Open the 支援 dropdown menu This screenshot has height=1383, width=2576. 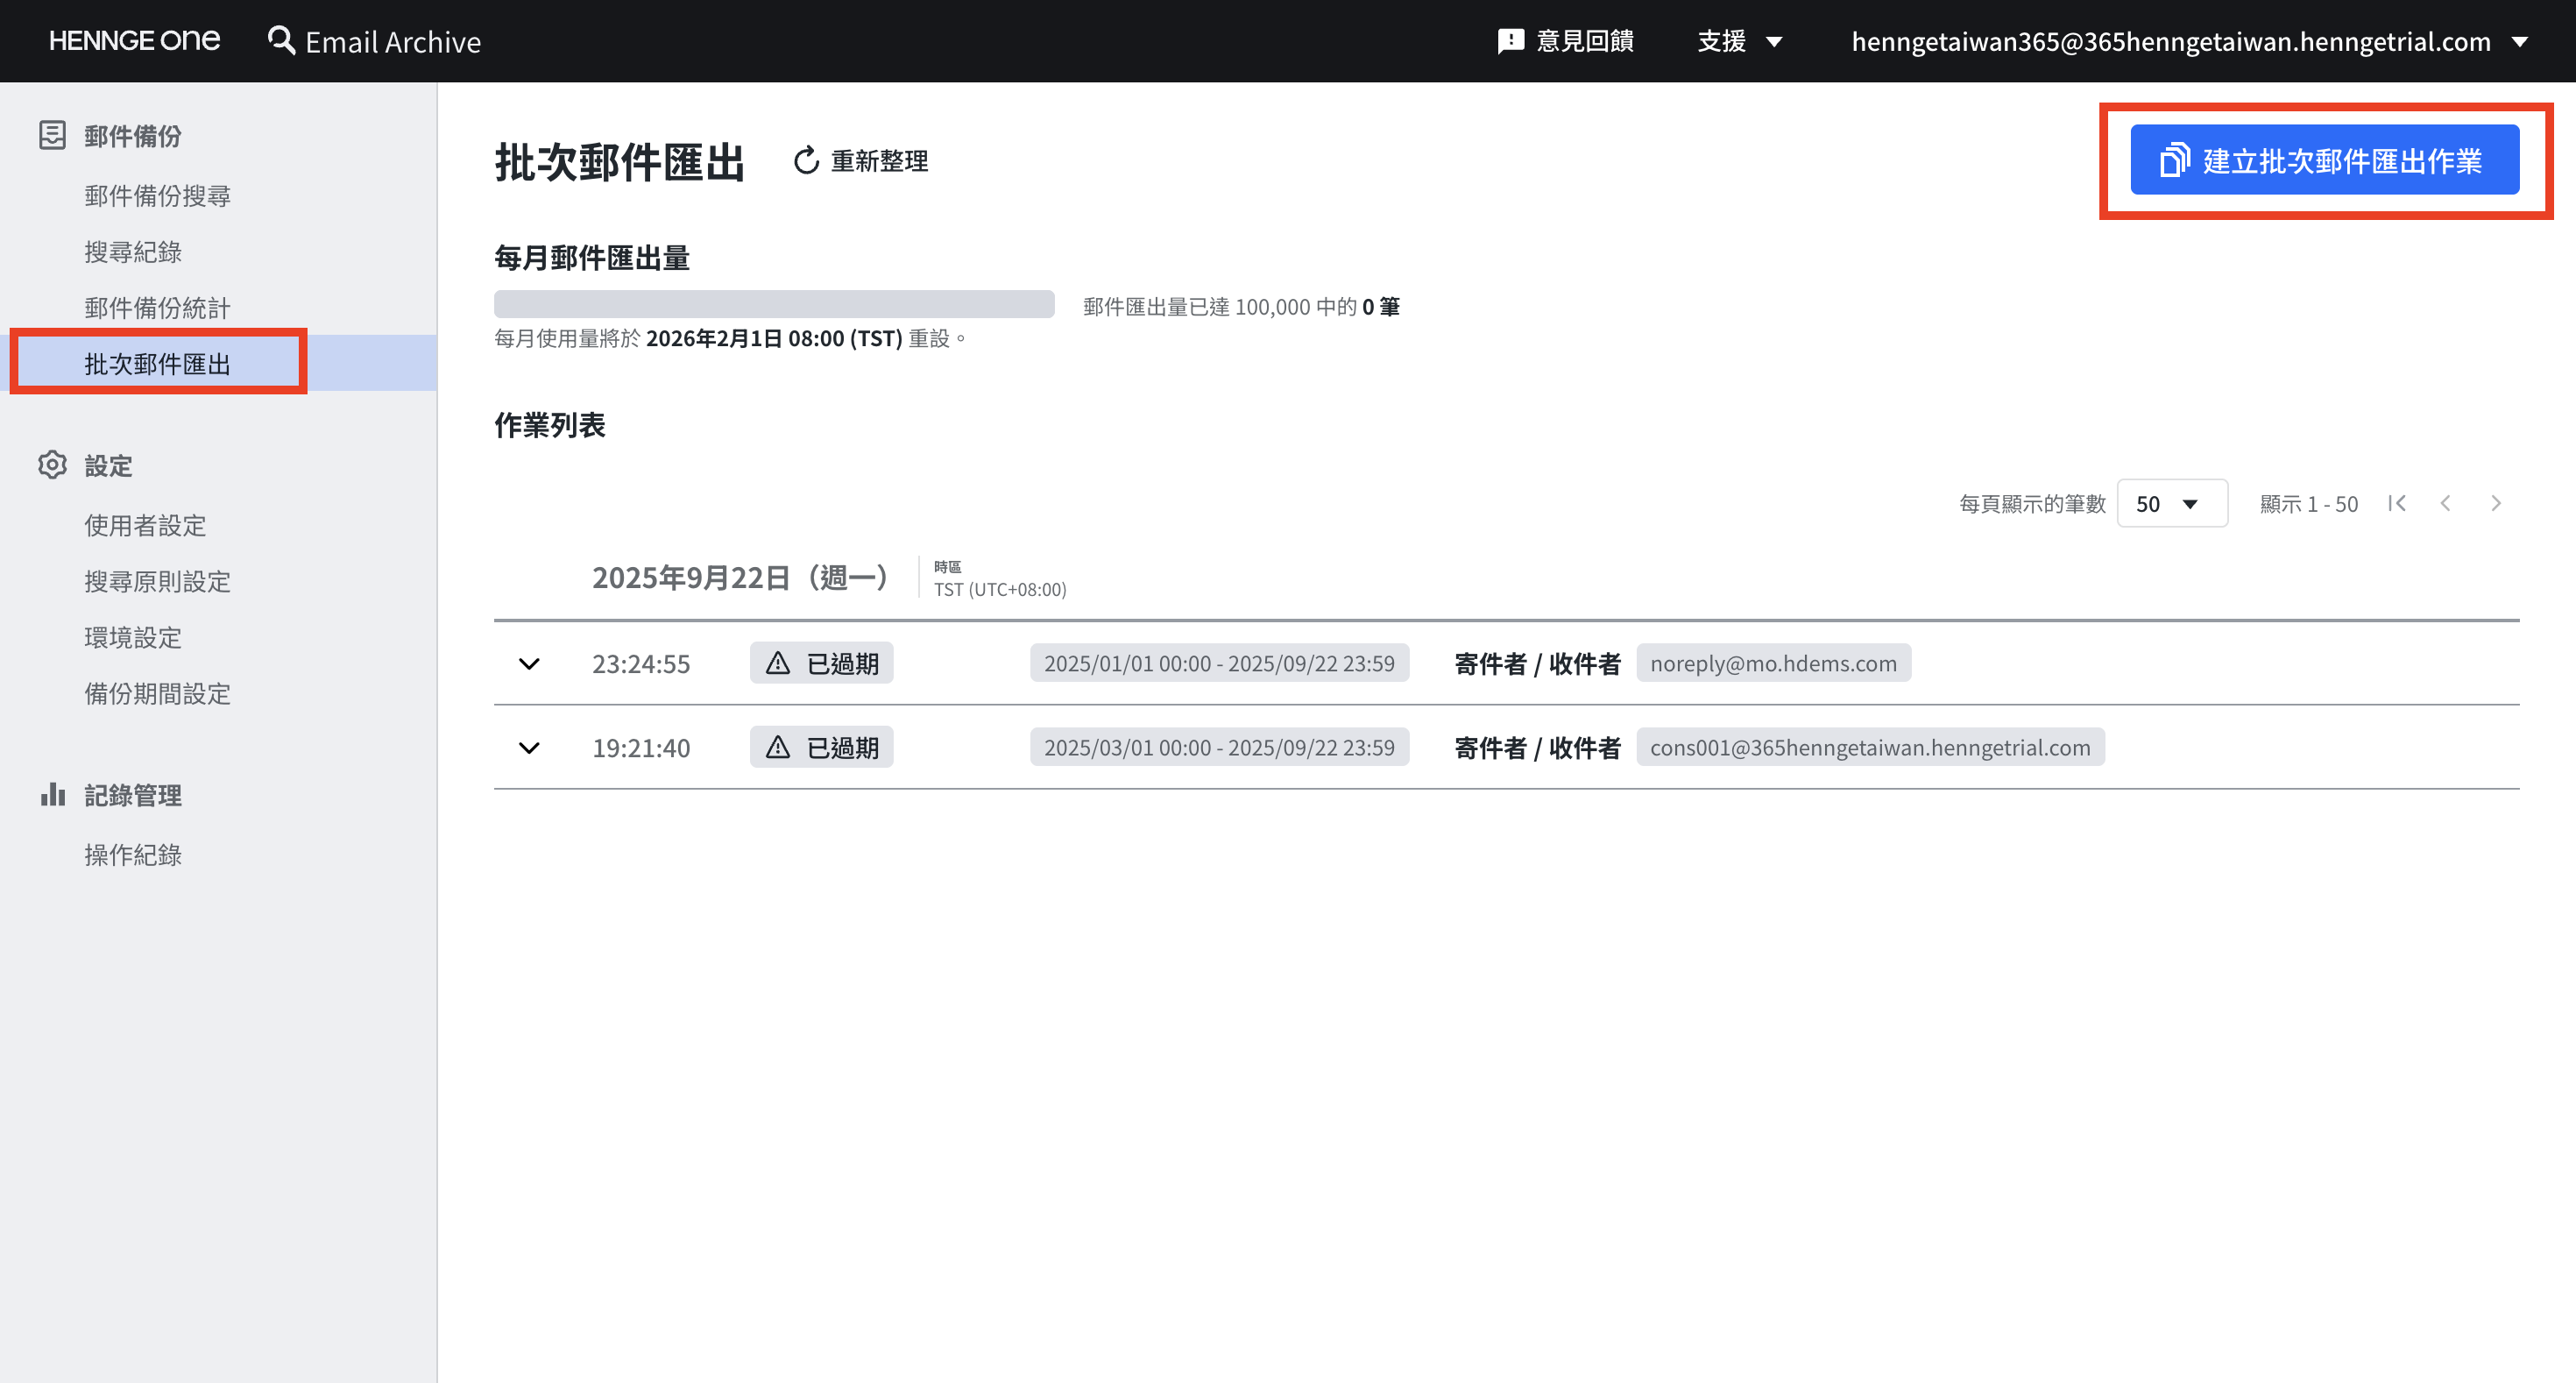(x=1739, y=41)
